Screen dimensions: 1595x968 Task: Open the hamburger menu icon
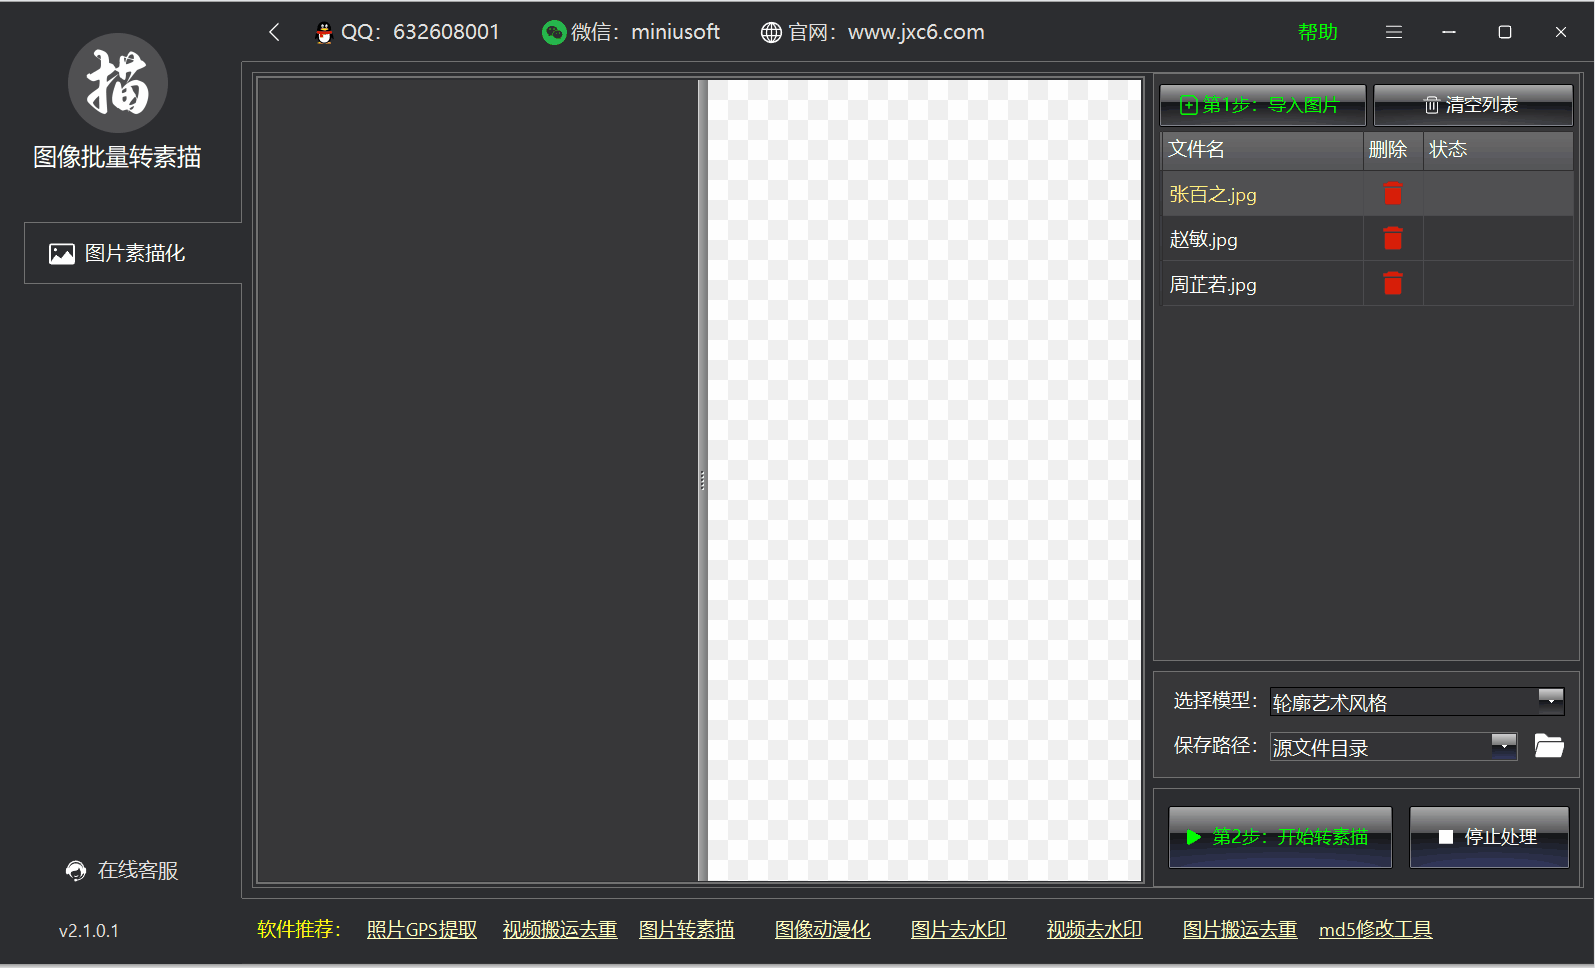(1394, 32)
